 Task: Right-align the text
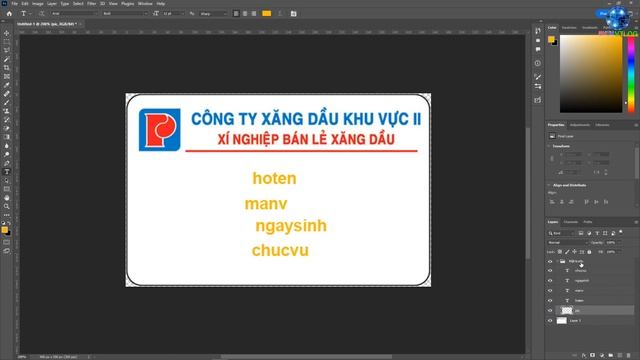[x=254, y=13]
